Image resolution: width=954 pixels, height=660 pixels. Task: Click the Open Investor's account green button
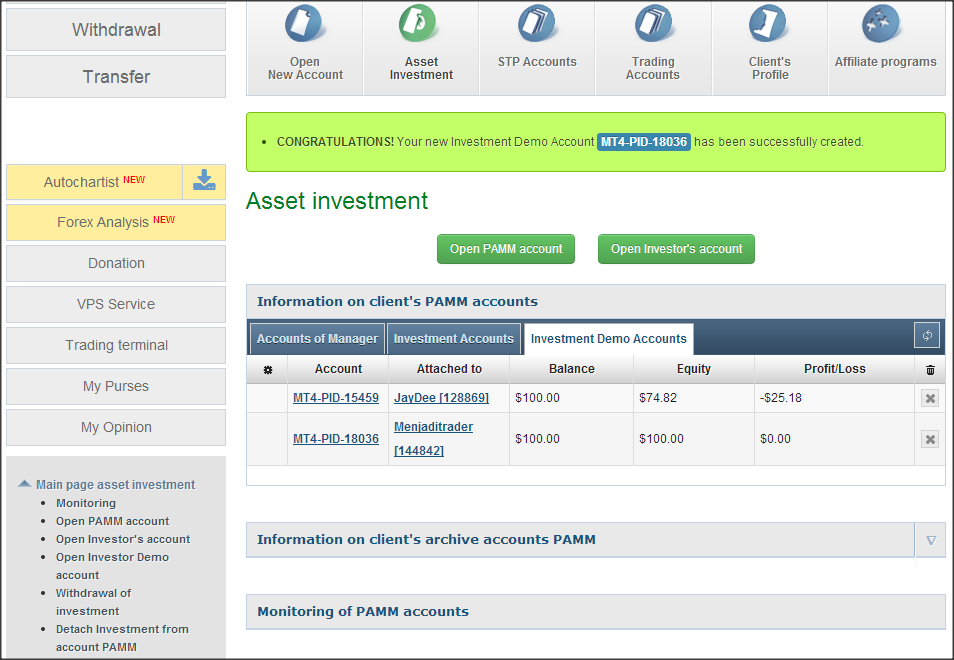[x=676, y=249]
